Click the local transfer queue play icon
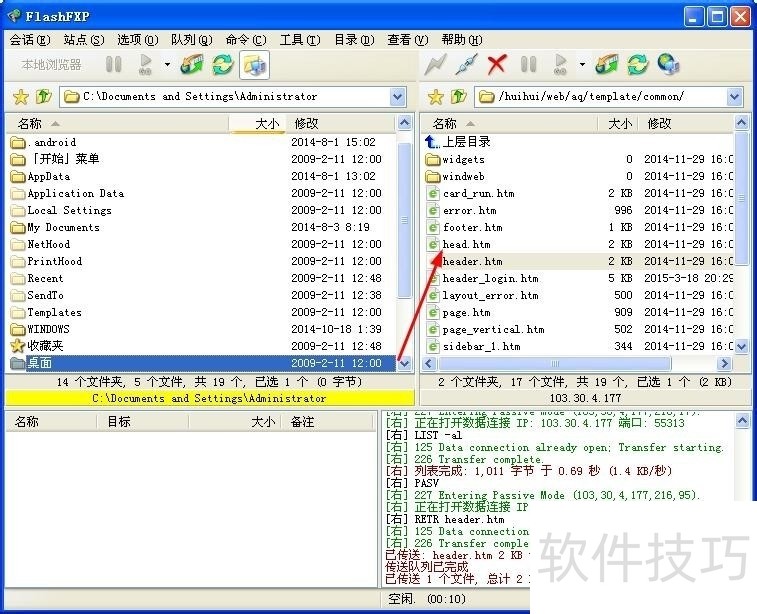This screenshot has height=614, width=757. (x=145, y=64)
